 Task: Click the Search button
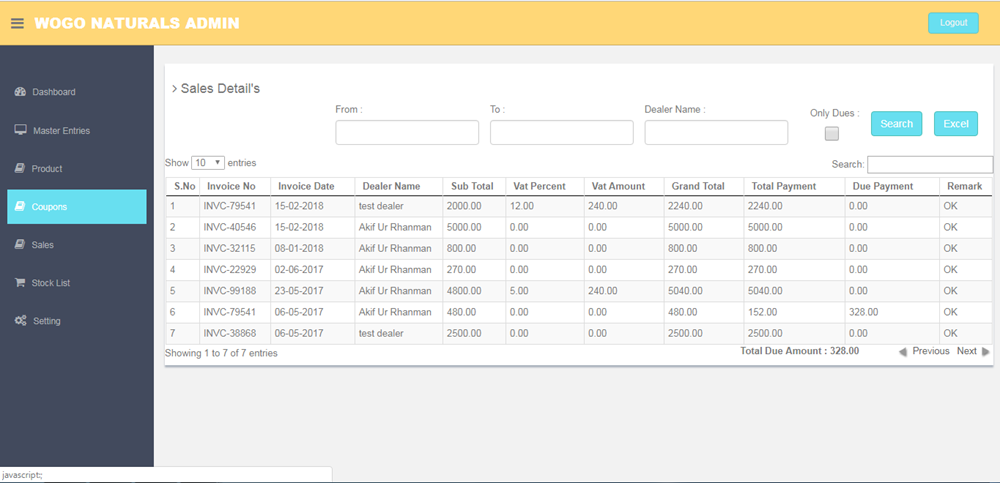[x=896, y=123]
